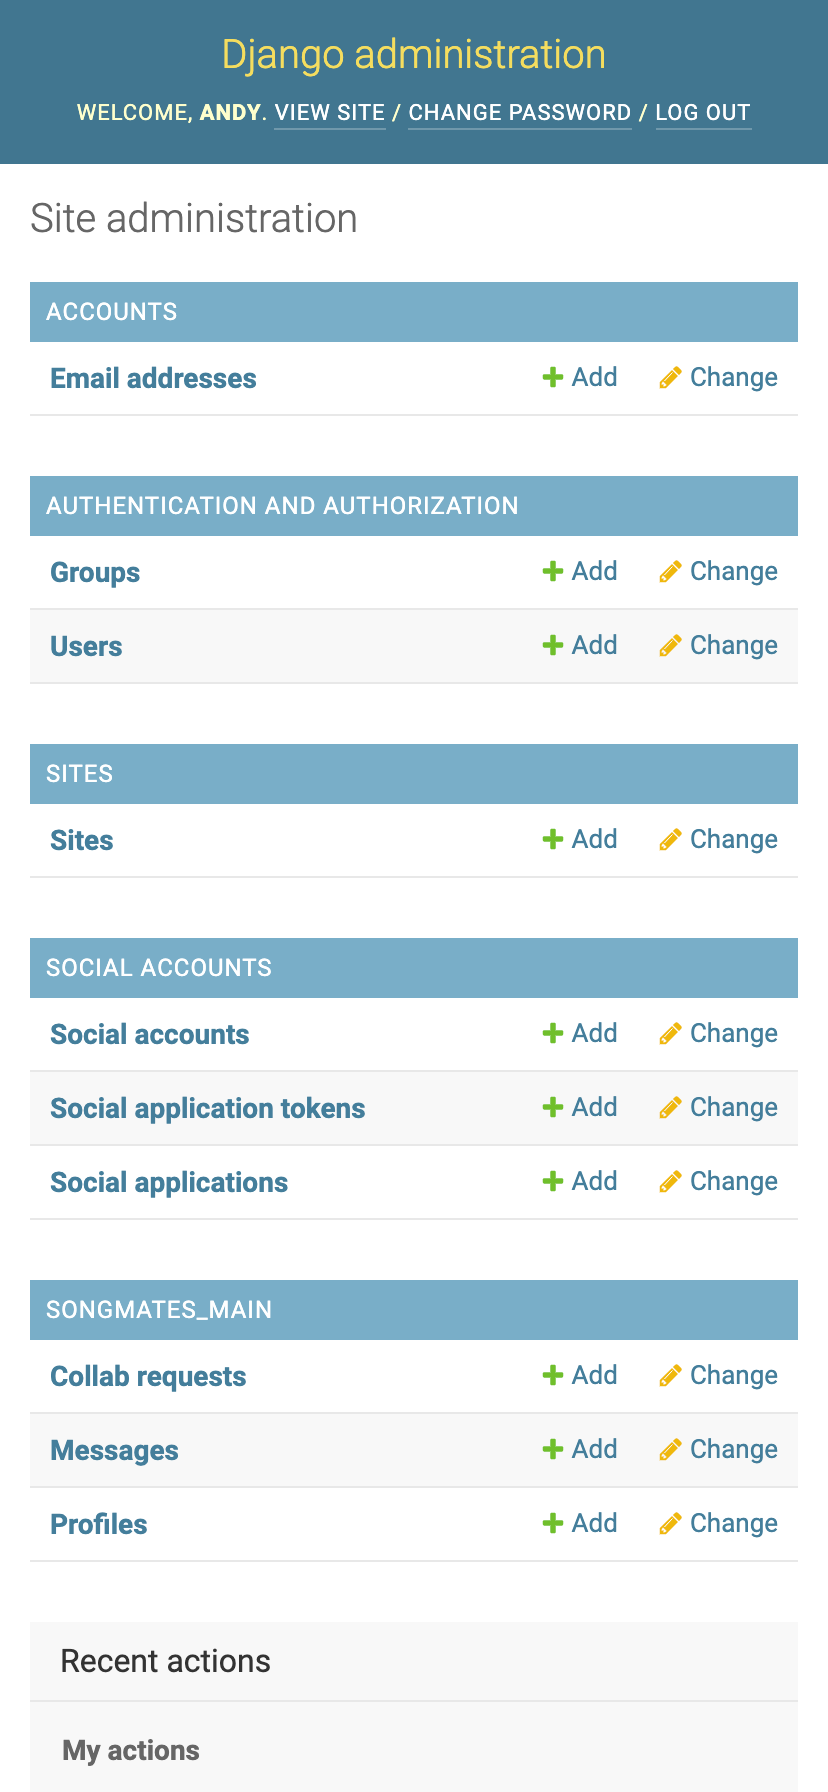Click Change text for Email addresses
Viewport: 828px width, 1792px height.
pyautogui.click(x=734, y=377)
